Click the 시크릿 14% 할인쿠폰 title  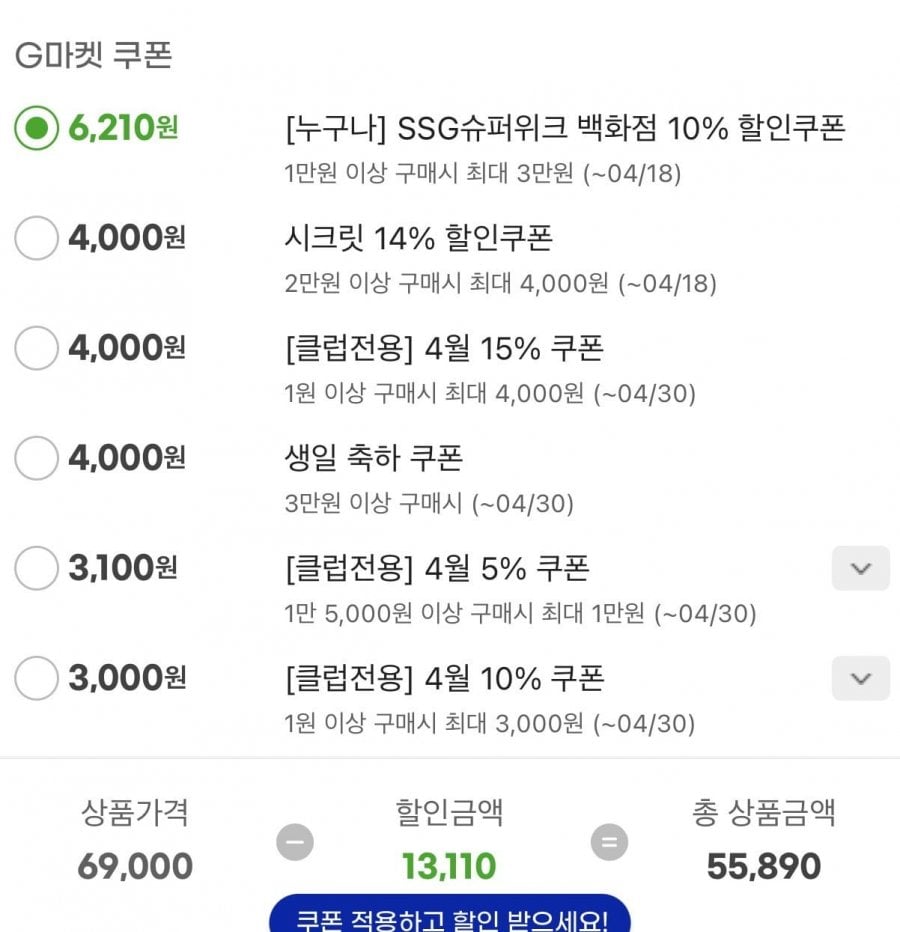point(418,239)
